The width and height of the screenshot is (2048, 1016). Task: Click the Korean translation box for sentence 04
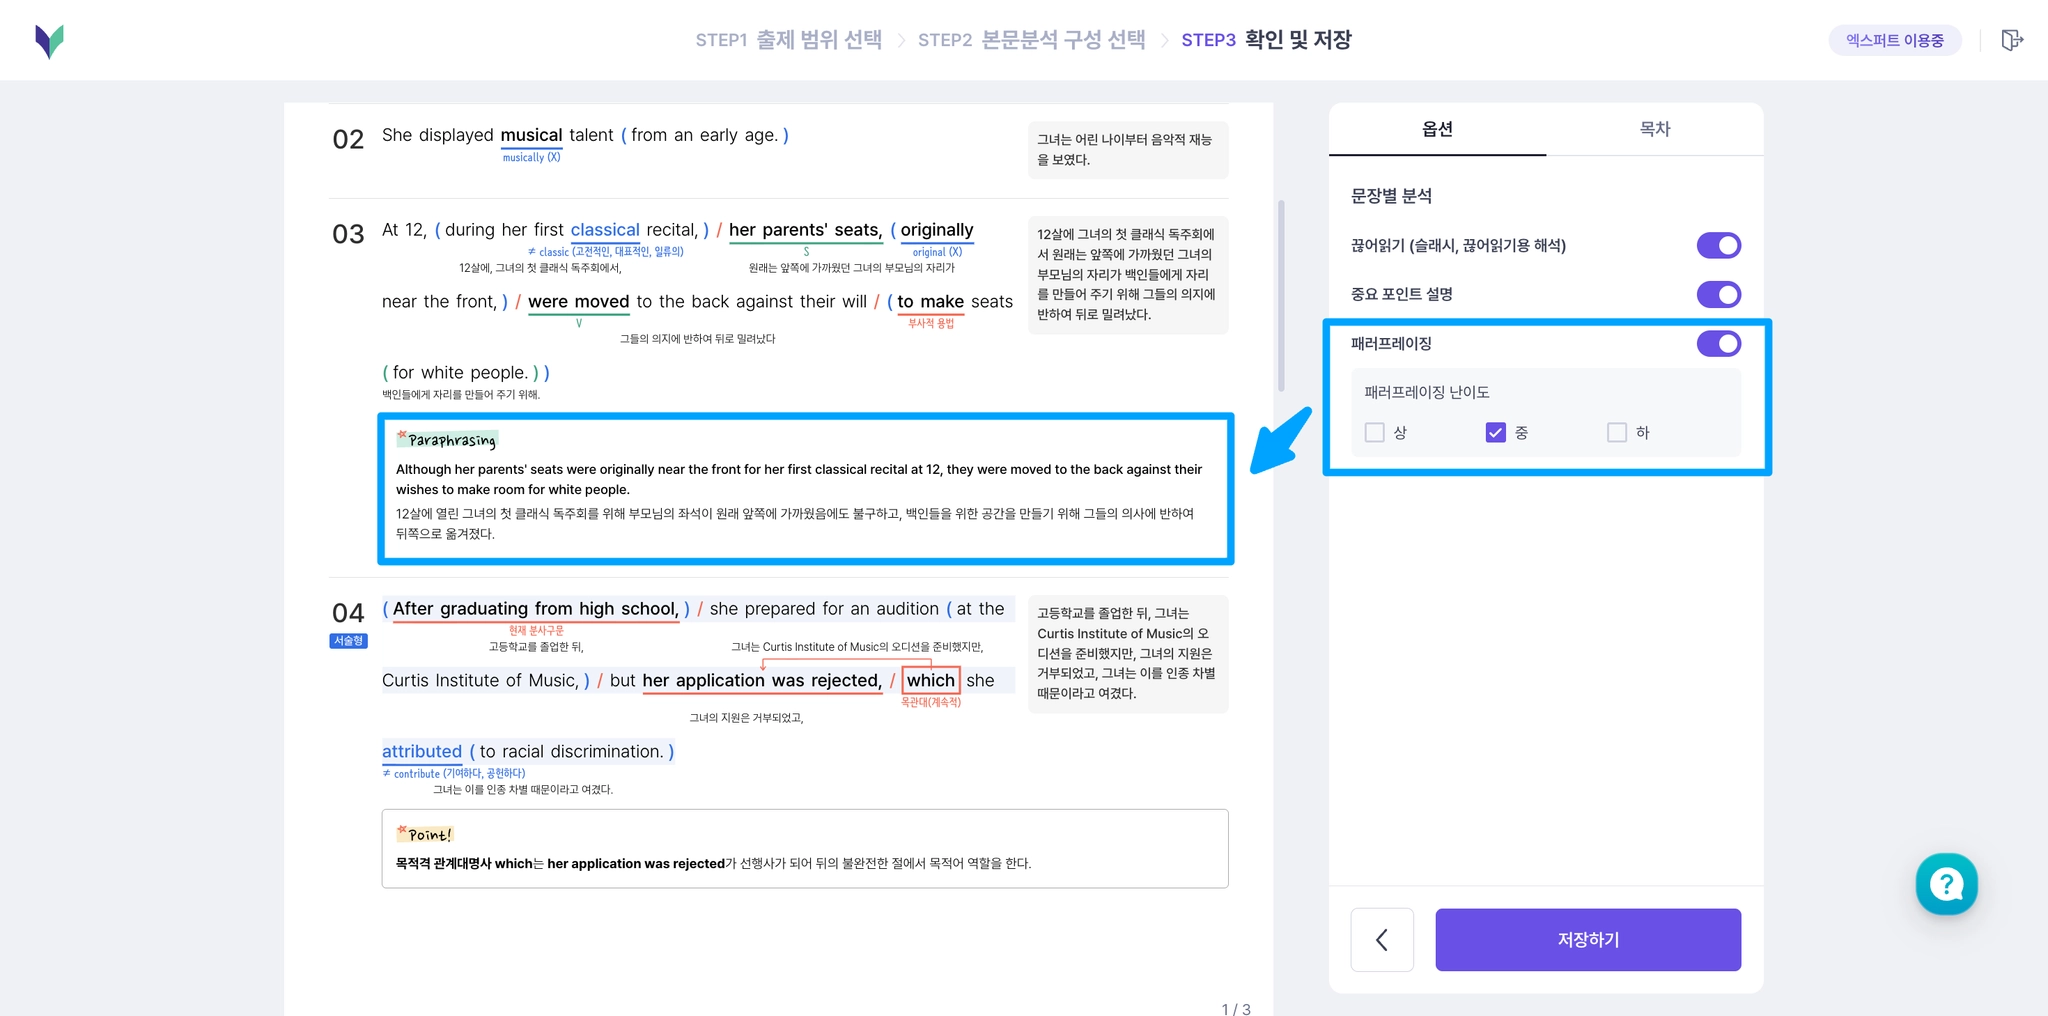coord(1128,654)
